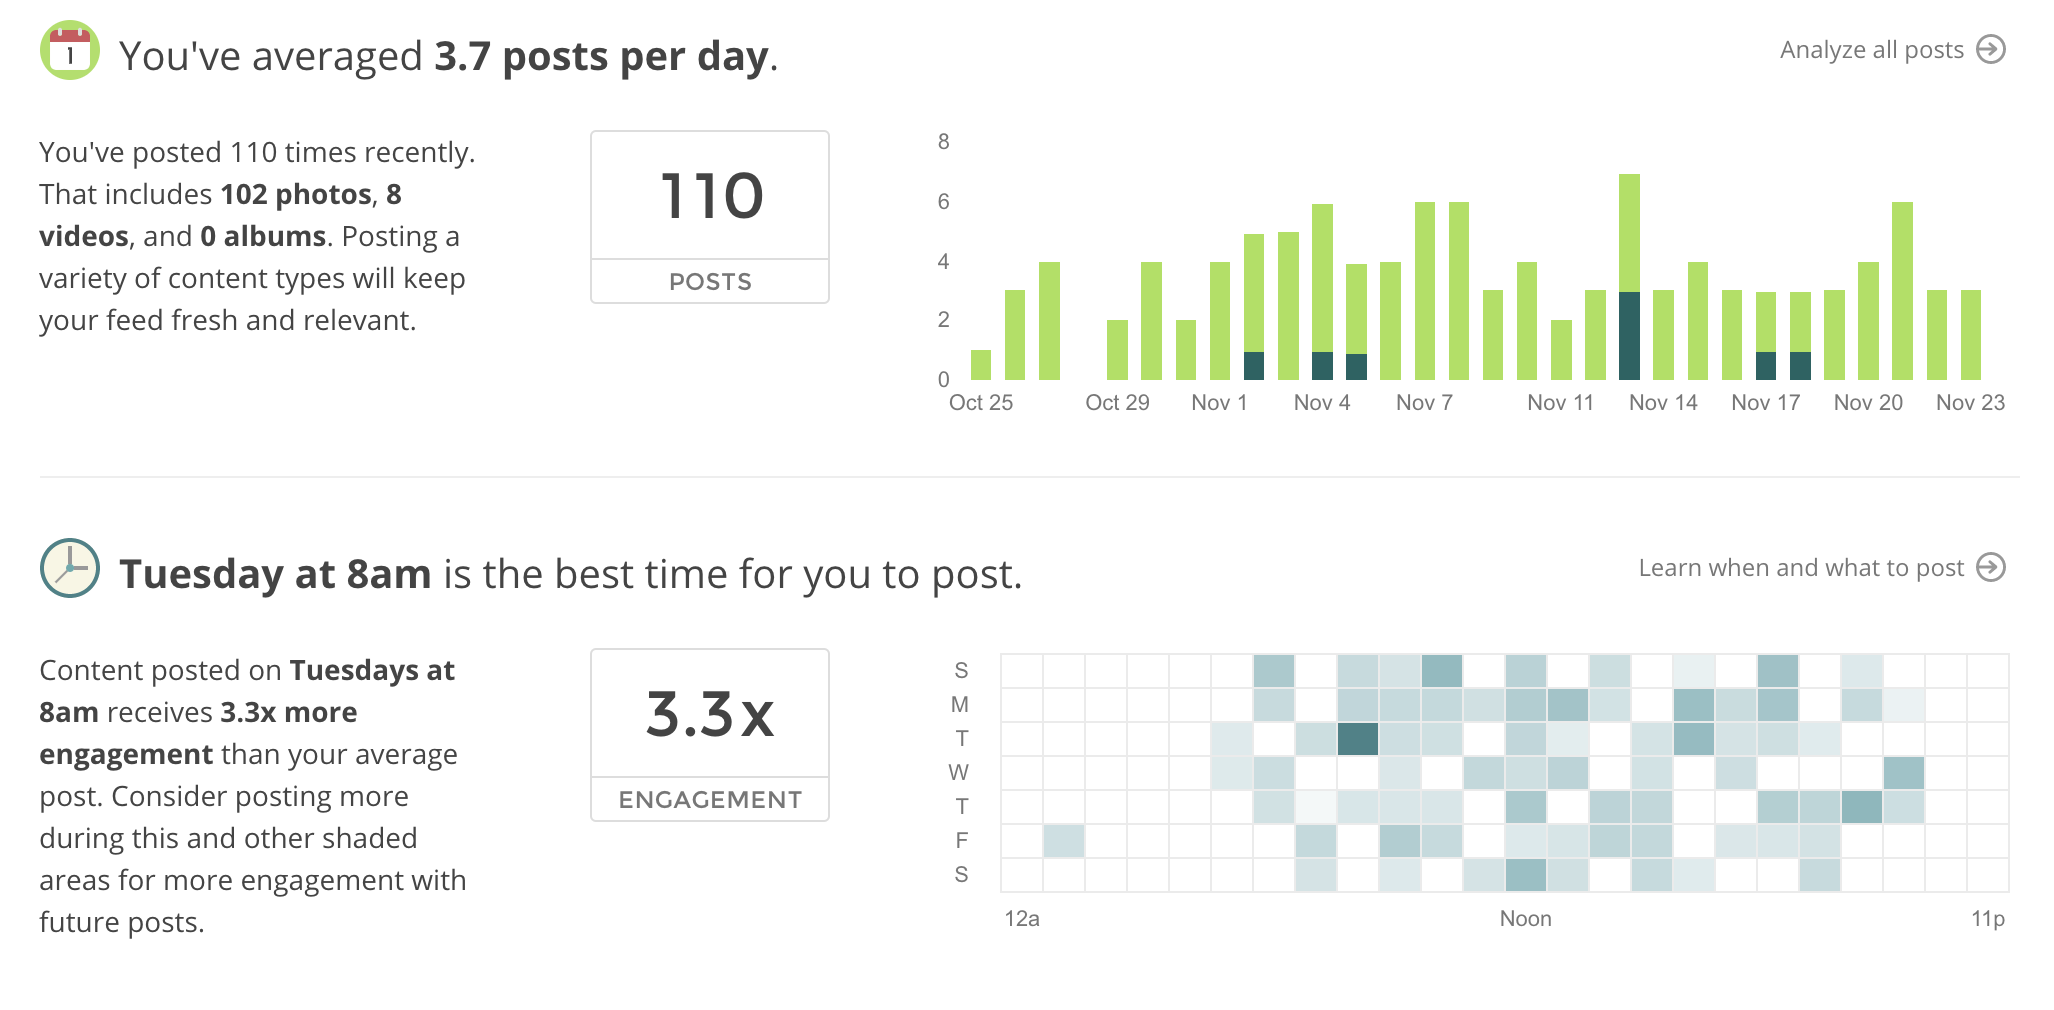Click the arrow icon next to Learn when and what to post
Image resolution: width=2054 pixels, height=1010 pixels.
click(x=1991, y=567)
